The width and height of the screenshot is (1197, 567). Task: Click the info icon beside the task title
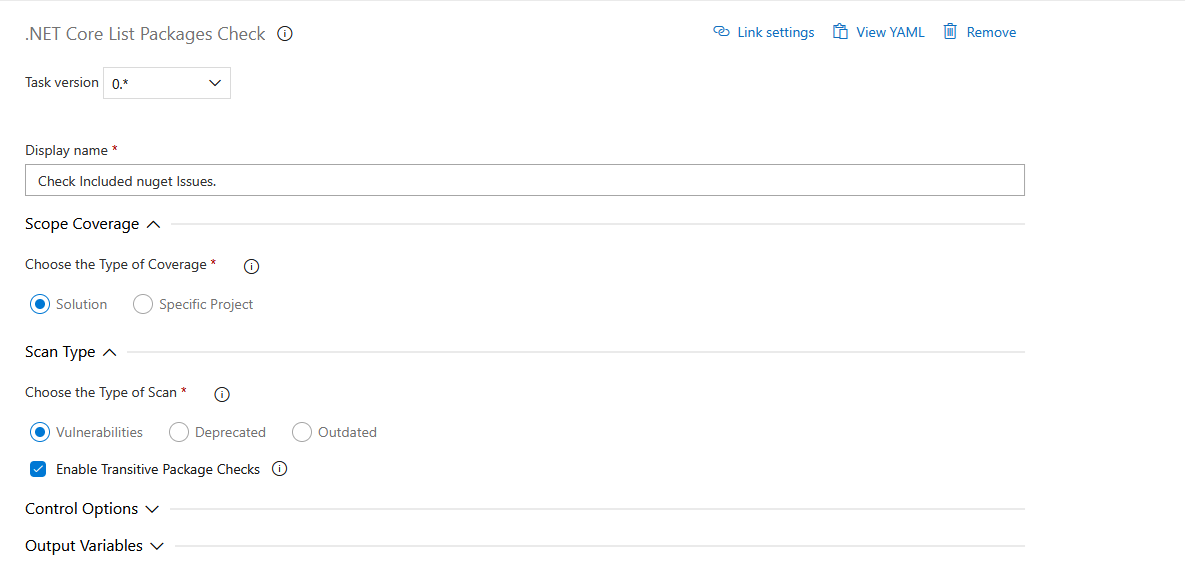(285, 34)
